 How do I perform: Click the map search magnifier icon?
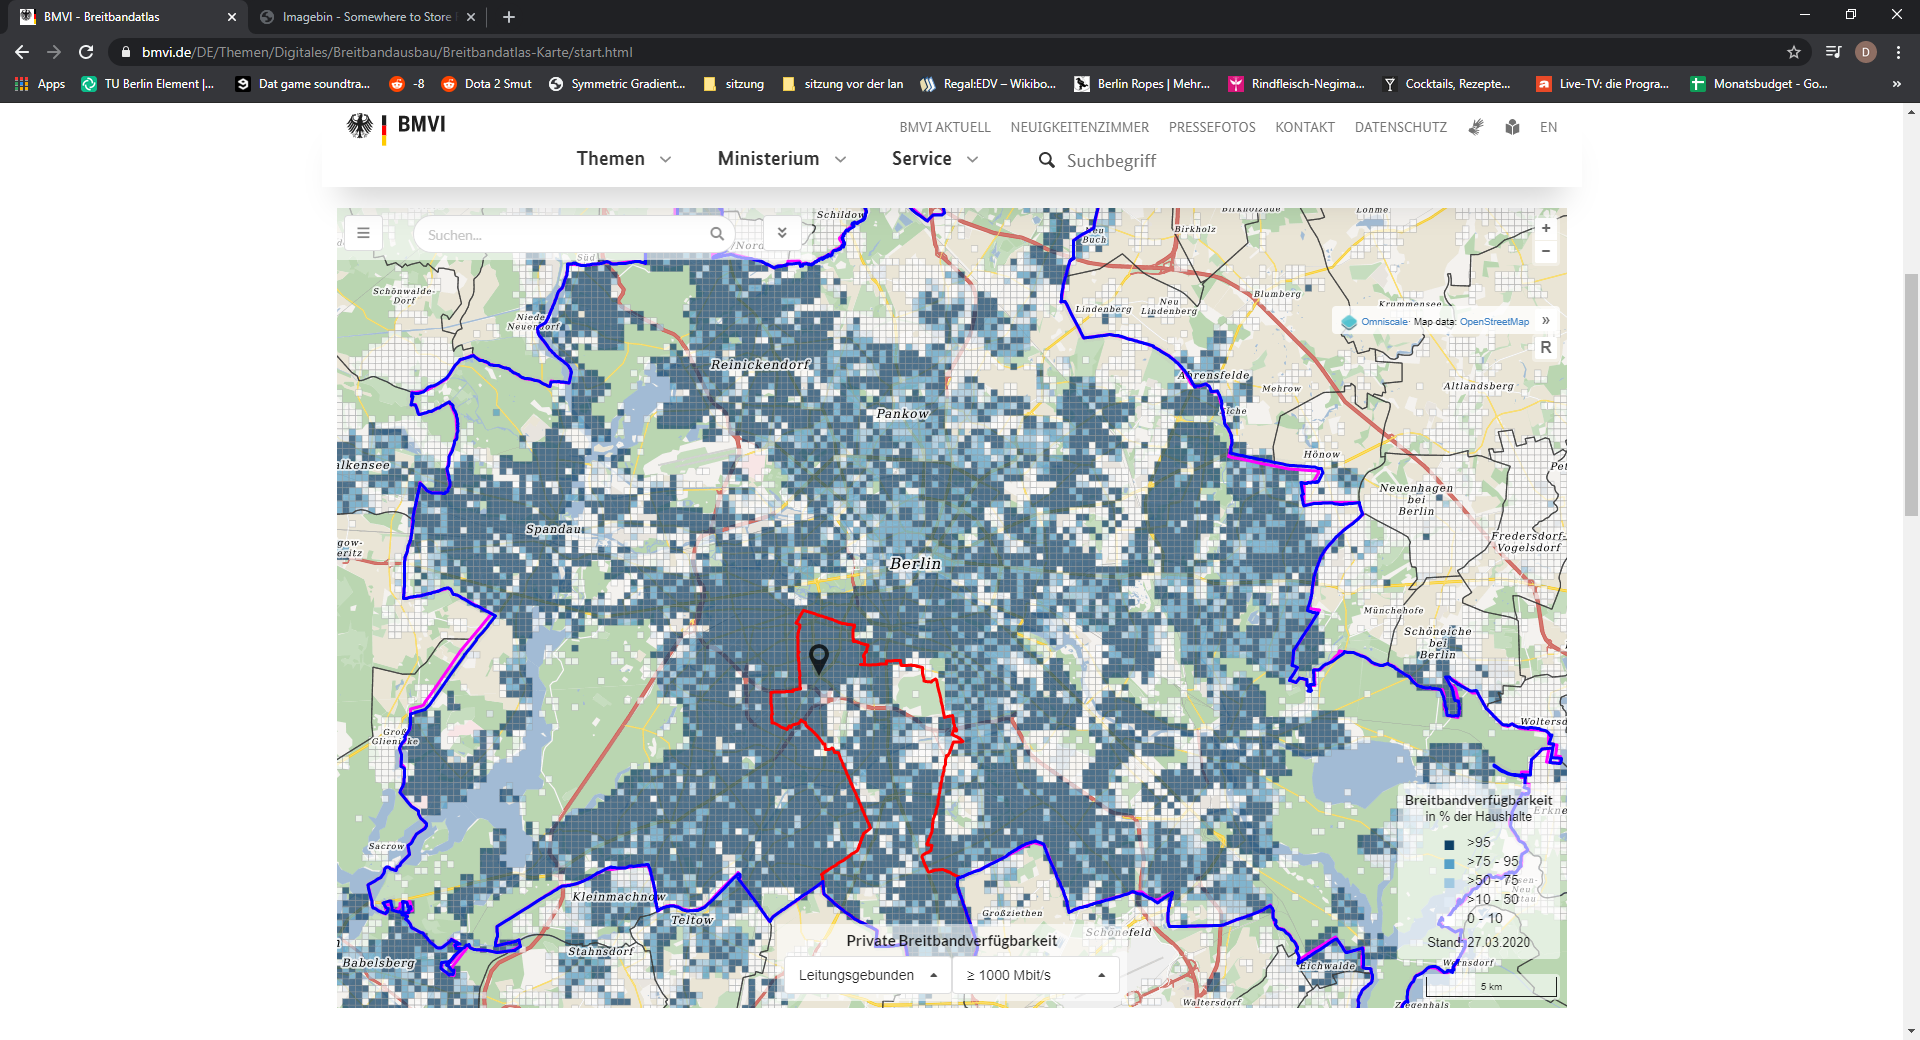pyautogui.click(x=717, y=234)
